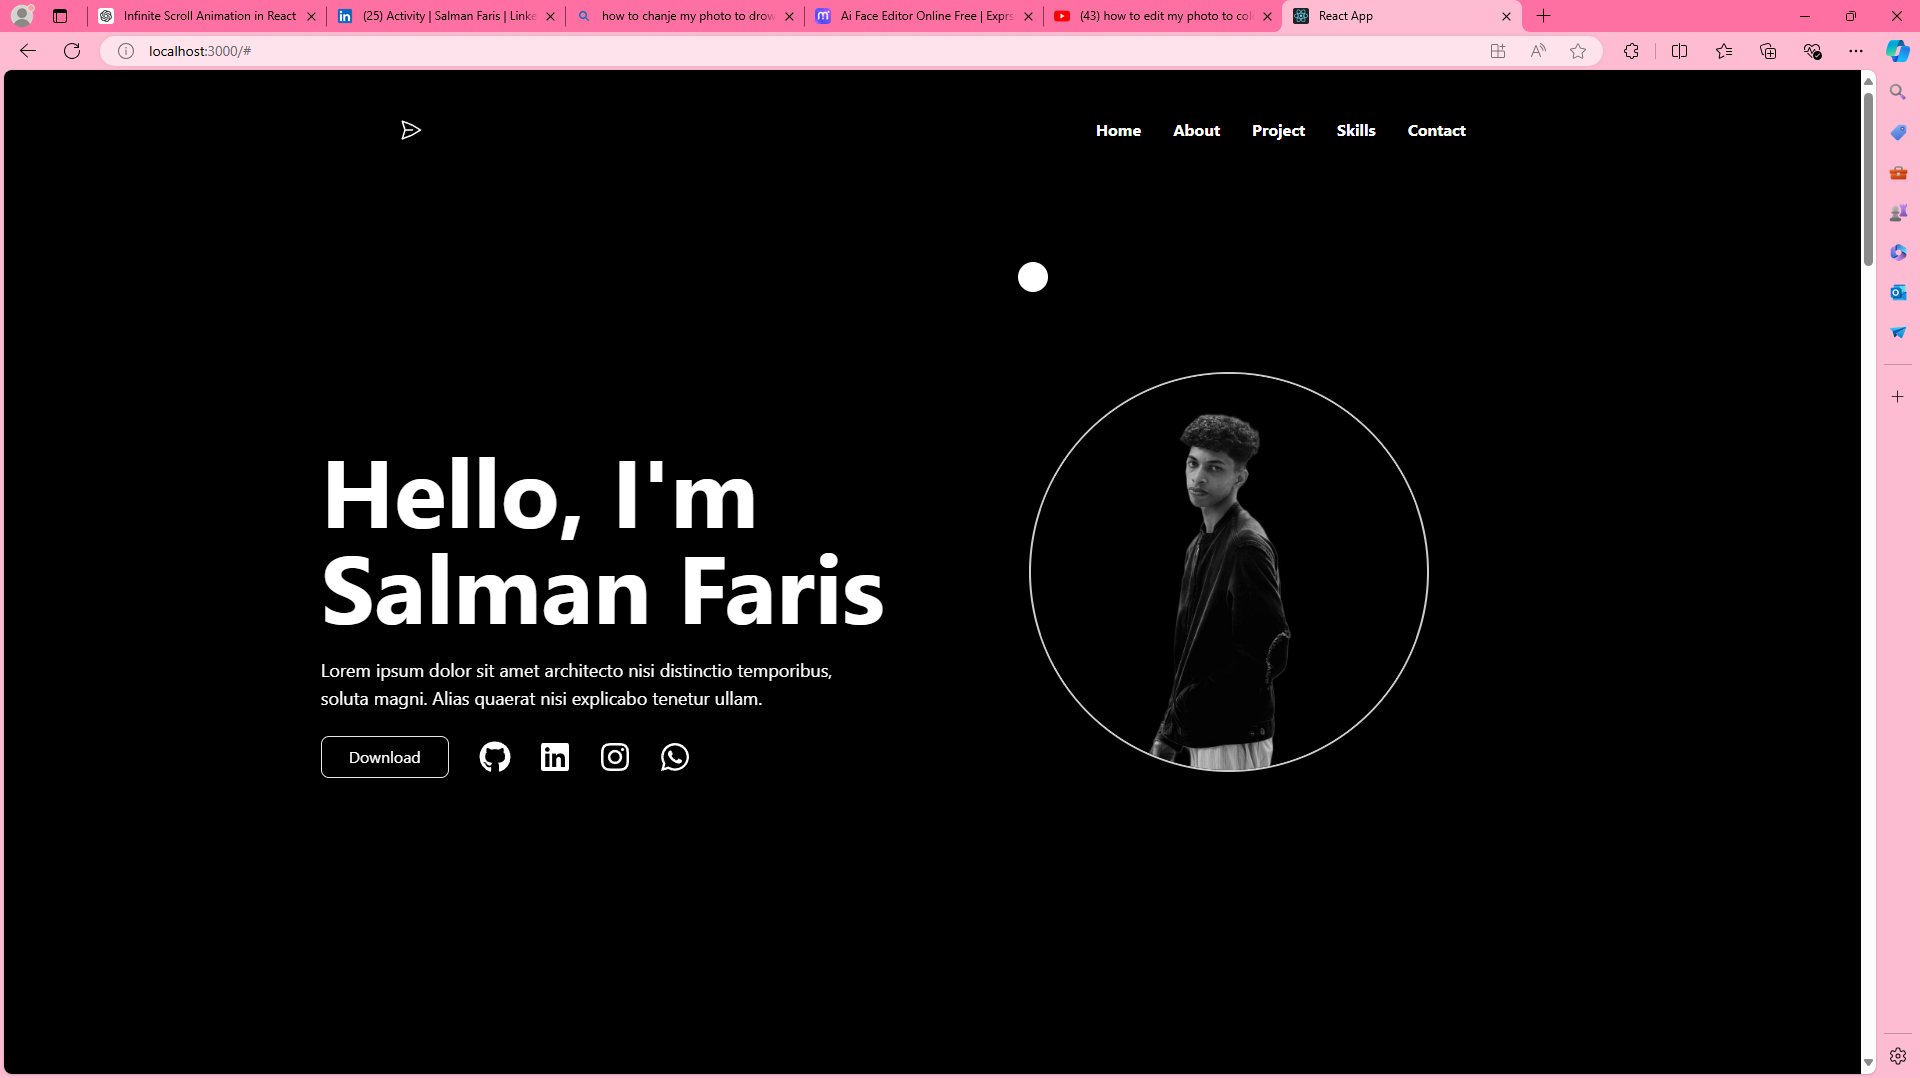Screen dimensions: 1920x1078
Task: Open the GitHub profile icon
Action: pyautogui.click(x=494, y=757)
